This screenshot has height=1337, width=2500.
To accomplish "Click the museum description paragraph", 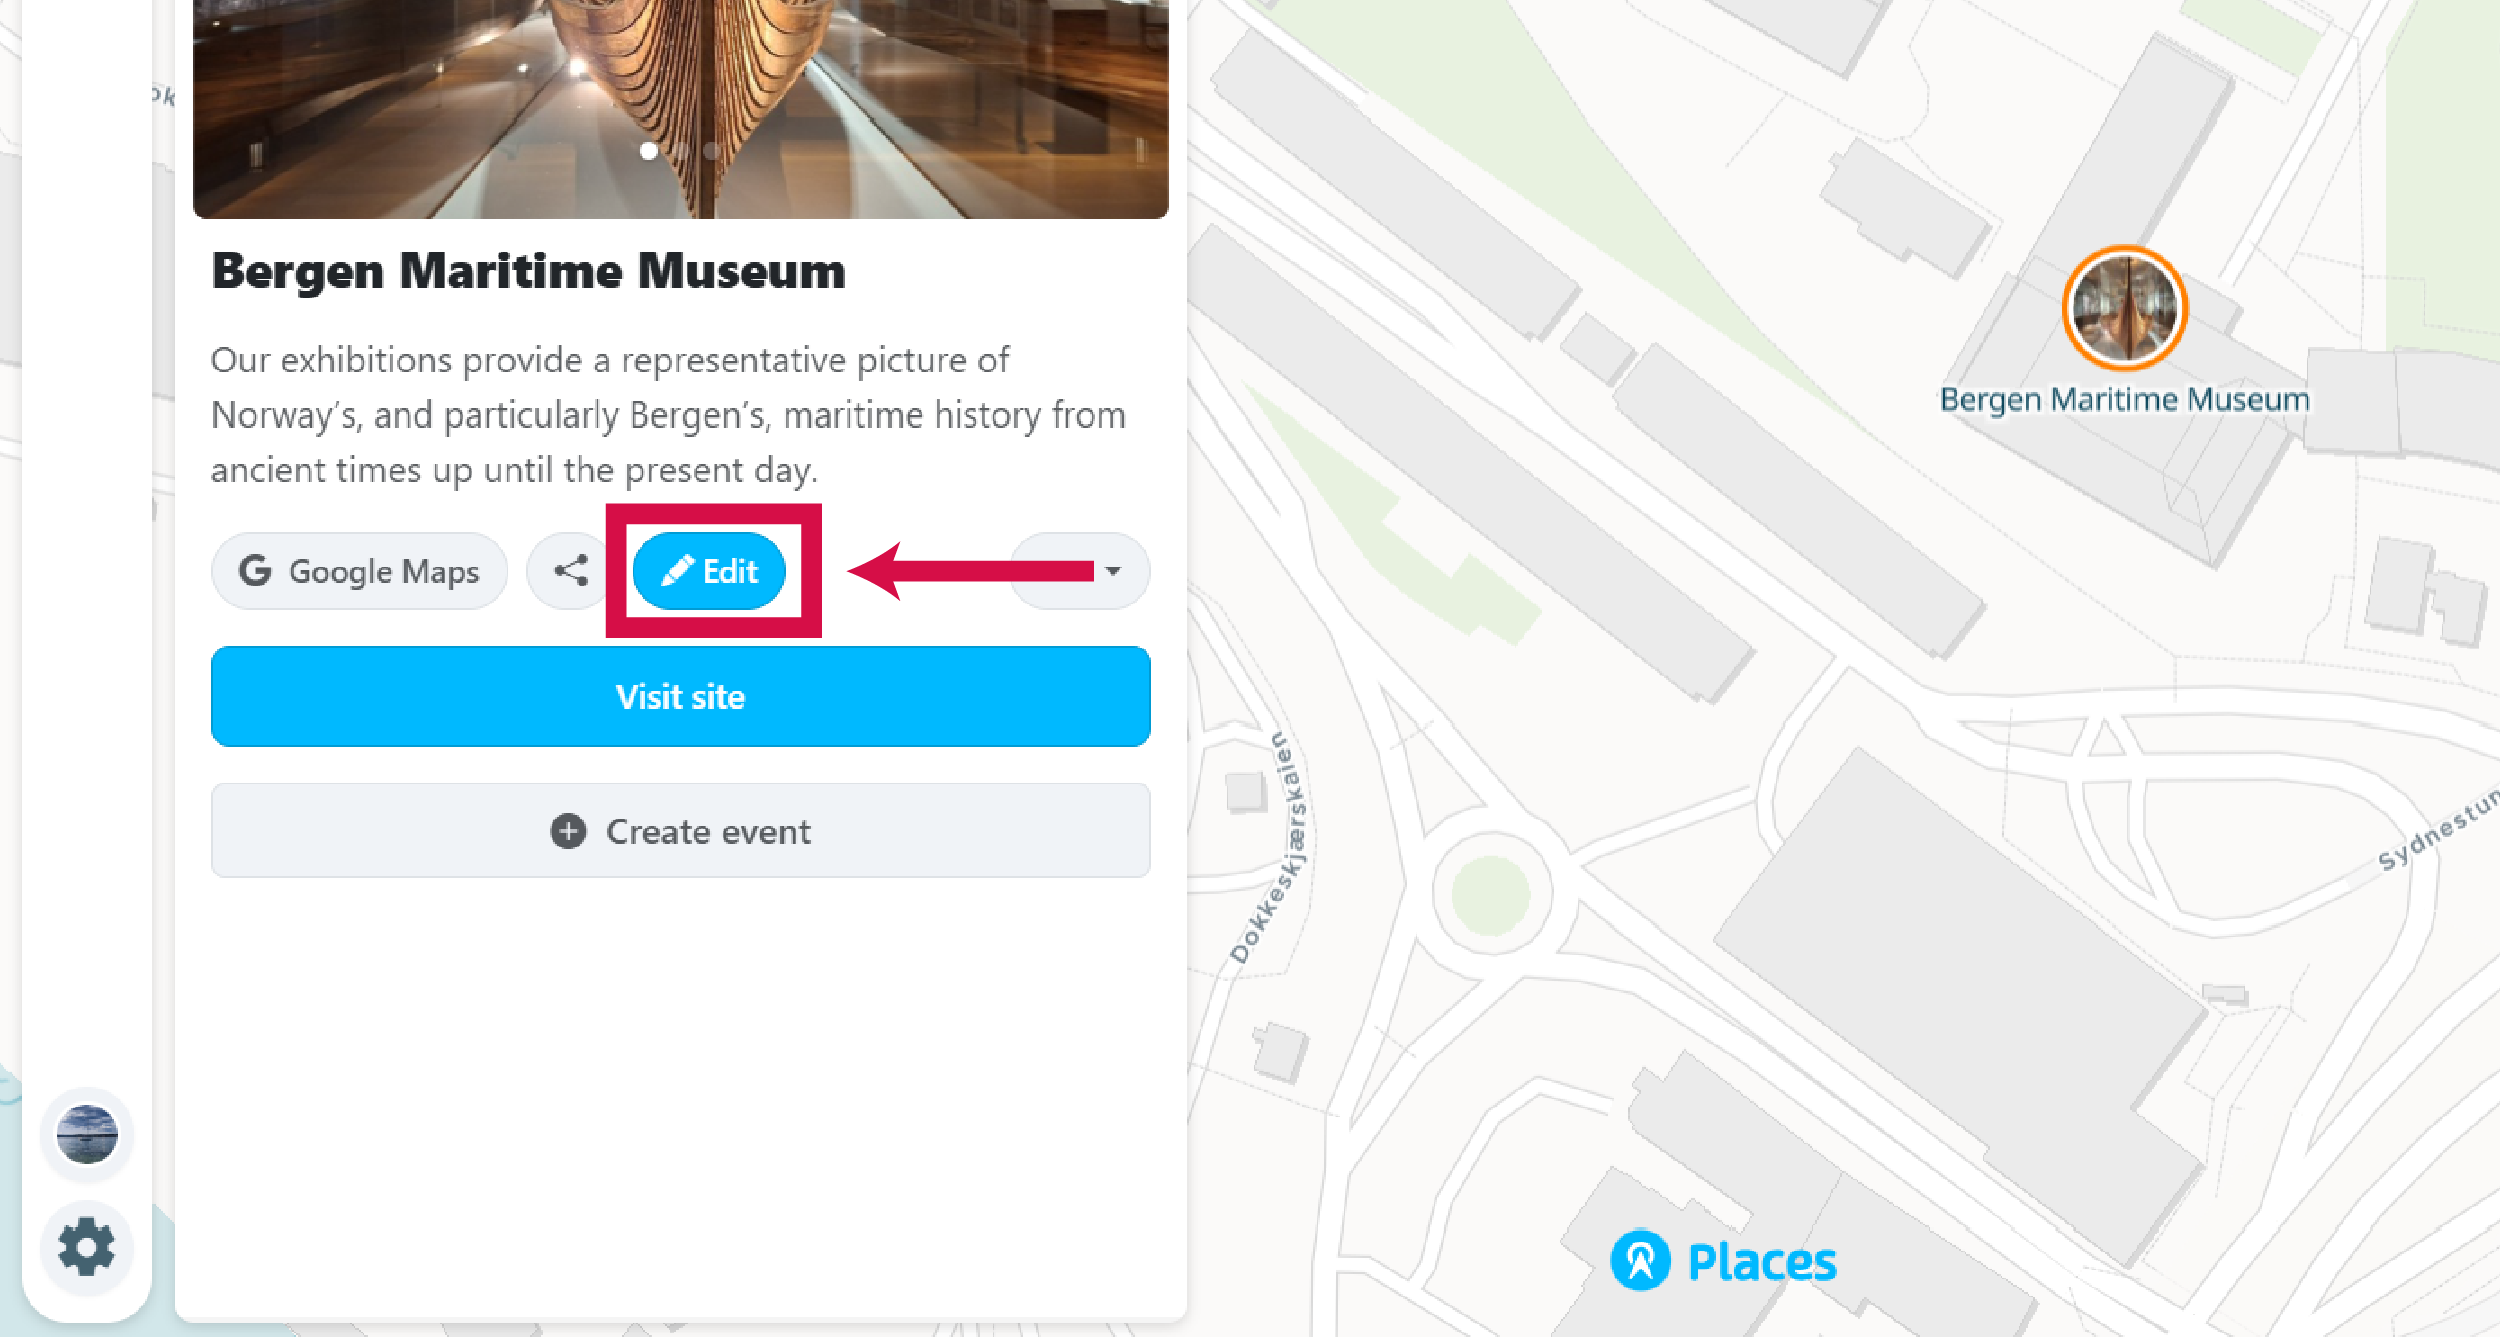I will [x=667, y=415].
